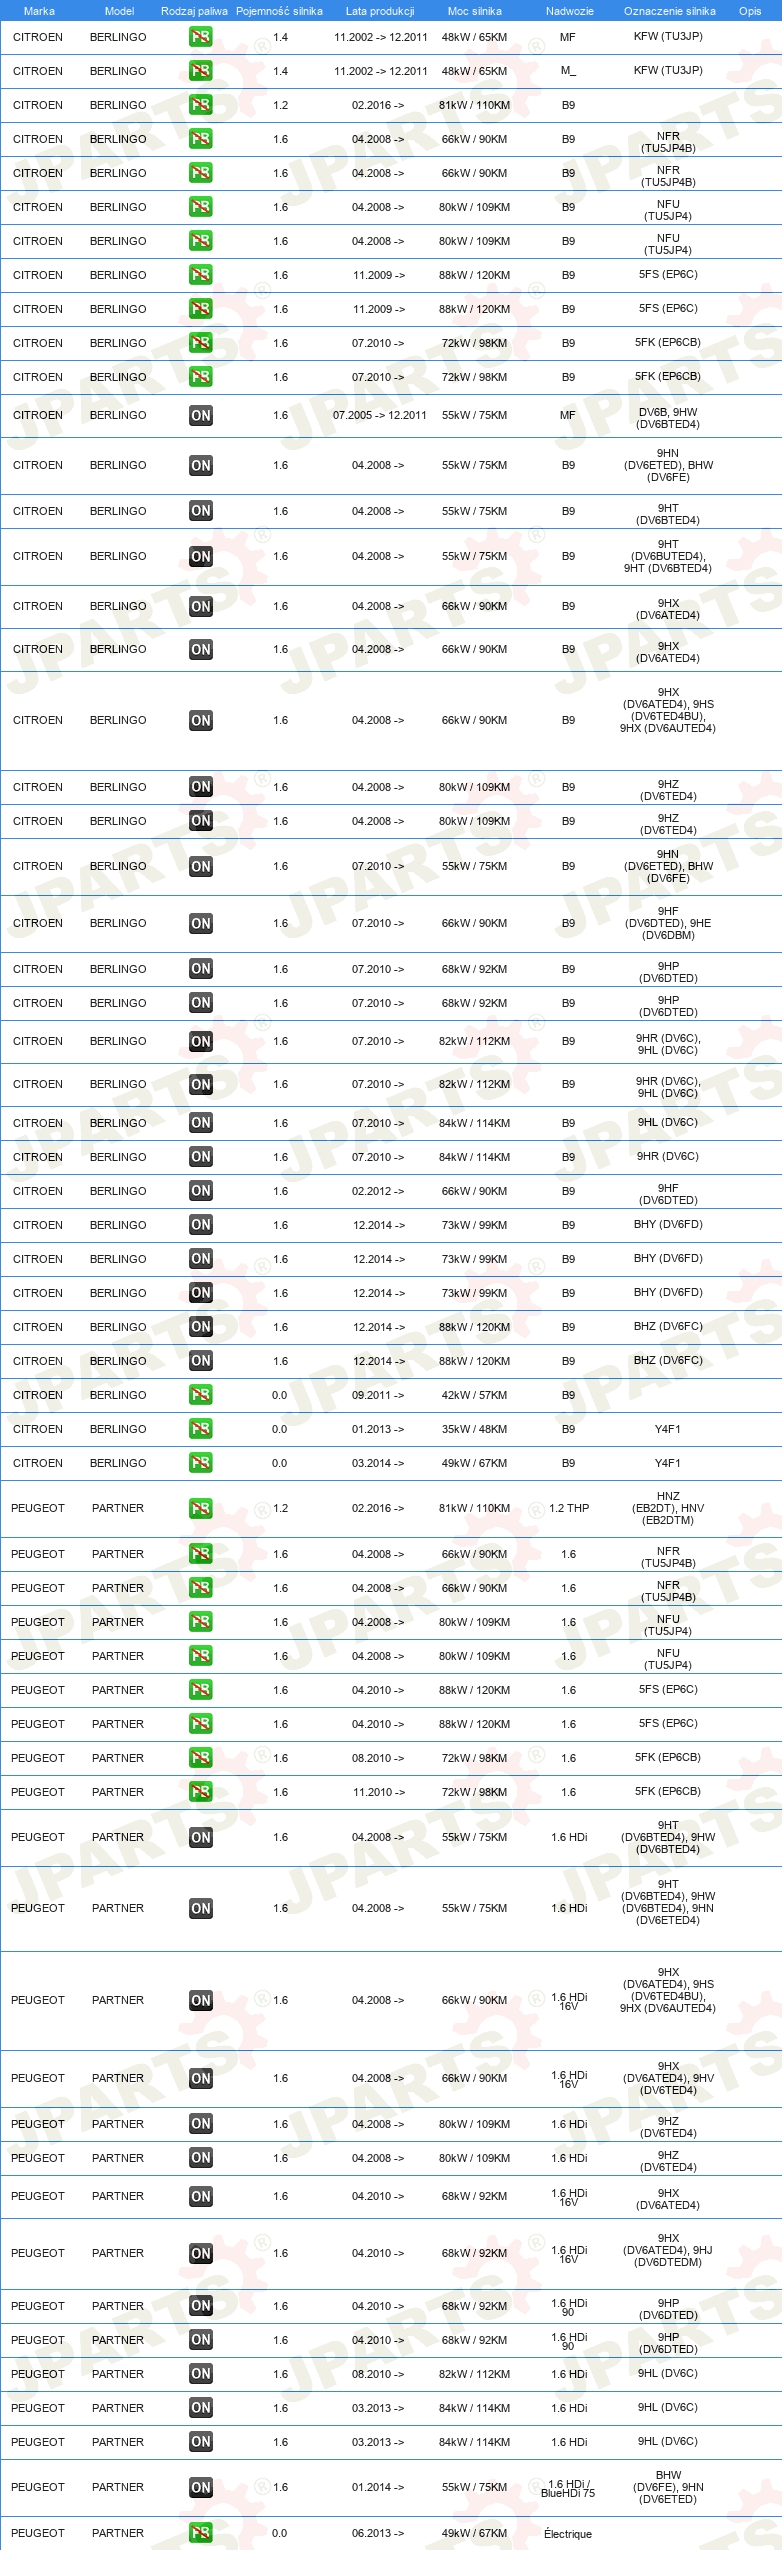Click petrol icon in Citroen 1.2 81kW row

(200, 105)
